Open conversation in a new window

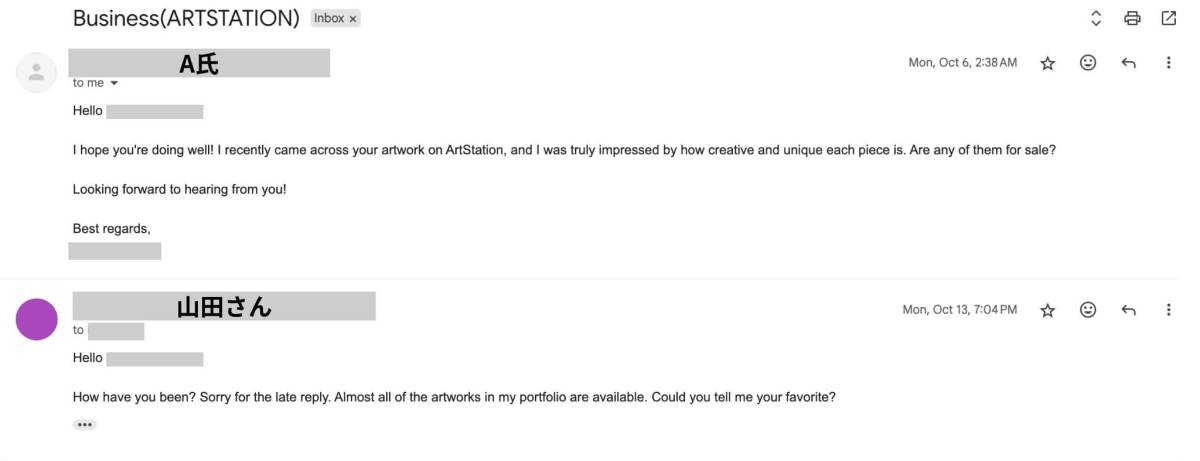pos(1168,18)
